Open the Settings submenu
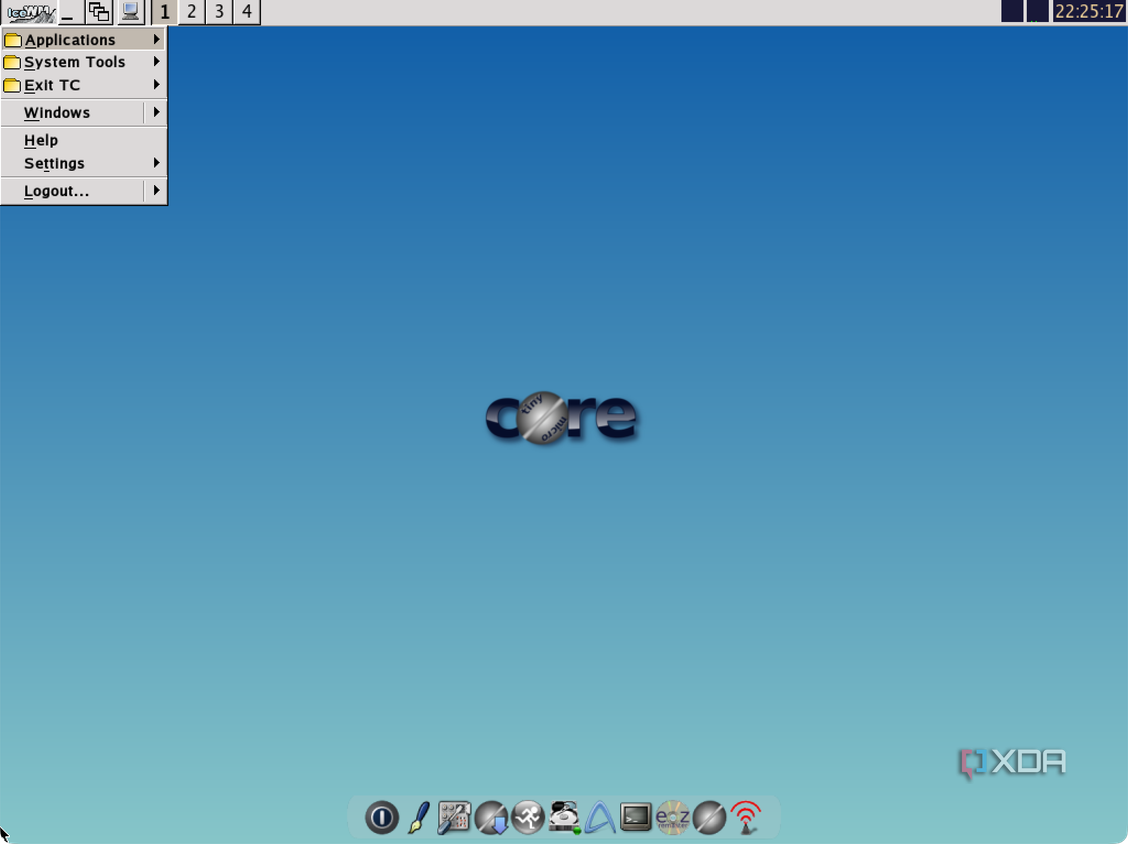This screenshot has width=1128, height=844. pos(83,163)
